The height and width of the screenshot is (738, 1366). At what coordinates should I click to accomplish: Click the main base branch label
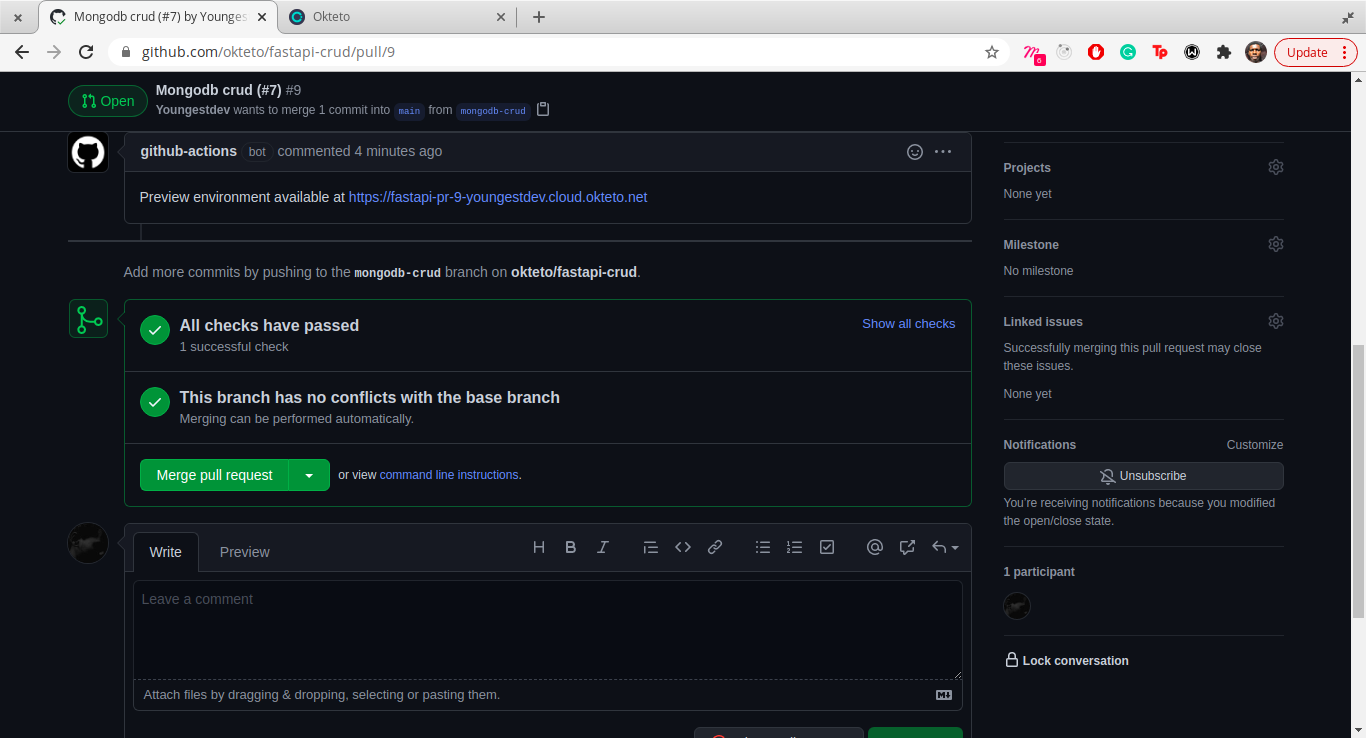click(409, 111)
